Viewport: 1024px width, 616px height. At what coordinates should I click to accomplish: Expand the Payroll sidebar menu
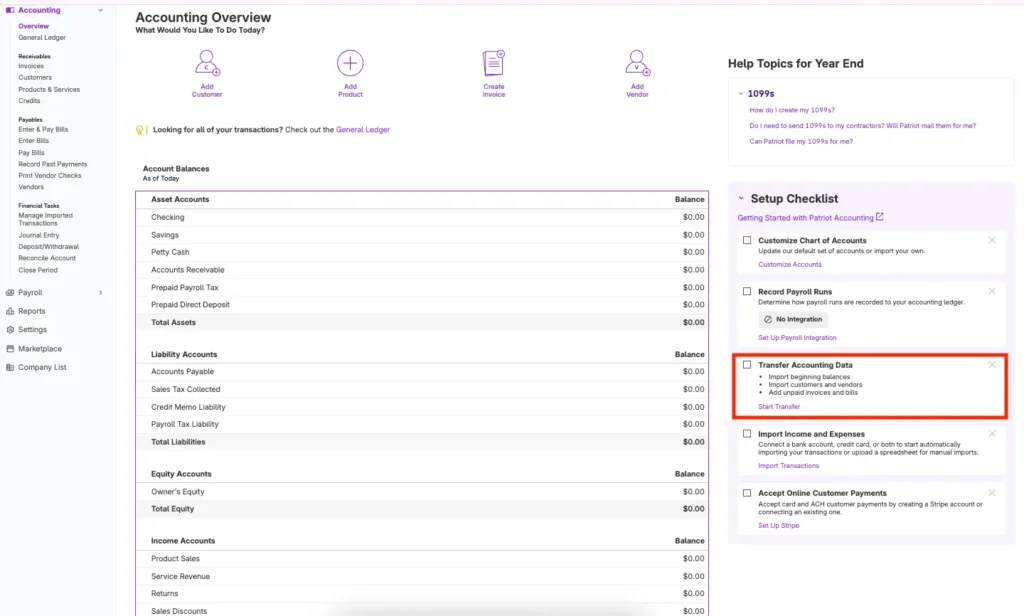[101, 293]
